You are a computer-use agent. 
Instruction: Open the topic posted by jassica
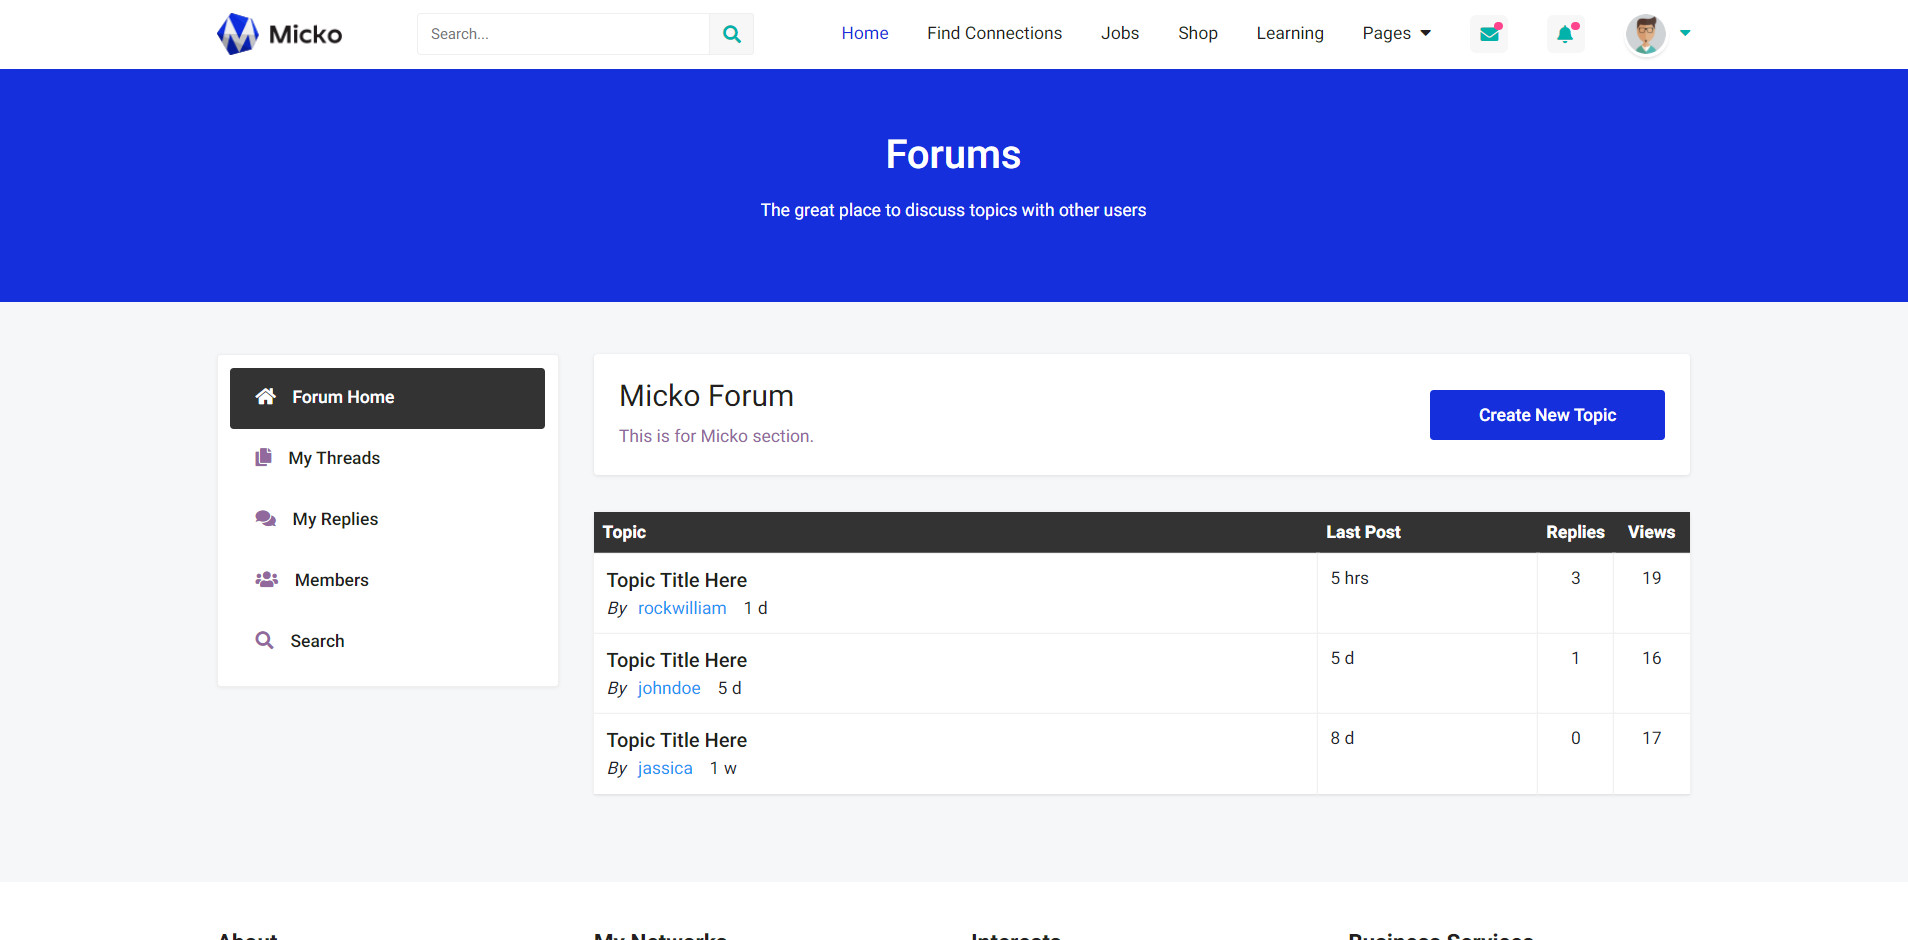tap(676, 740)
